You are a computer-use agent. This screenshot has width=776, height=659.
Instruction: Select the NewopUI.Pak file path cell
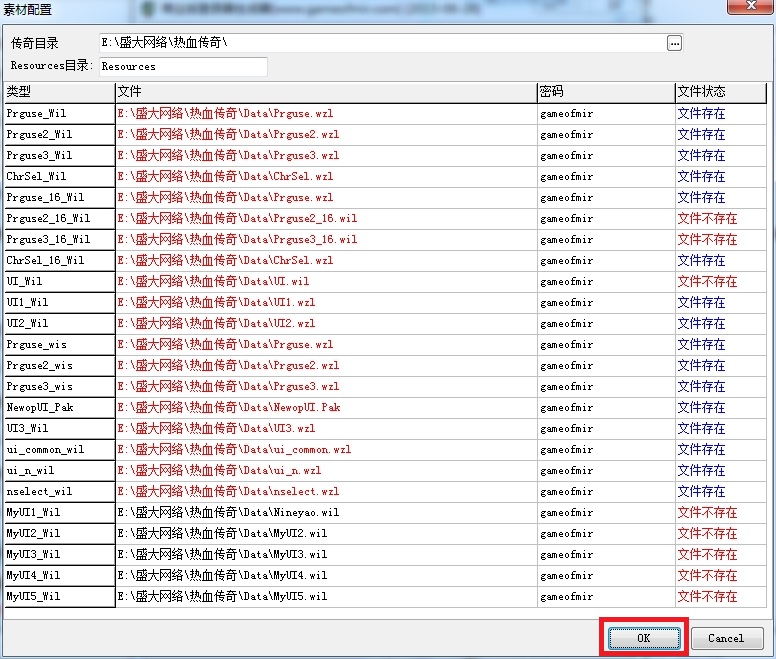325,408
